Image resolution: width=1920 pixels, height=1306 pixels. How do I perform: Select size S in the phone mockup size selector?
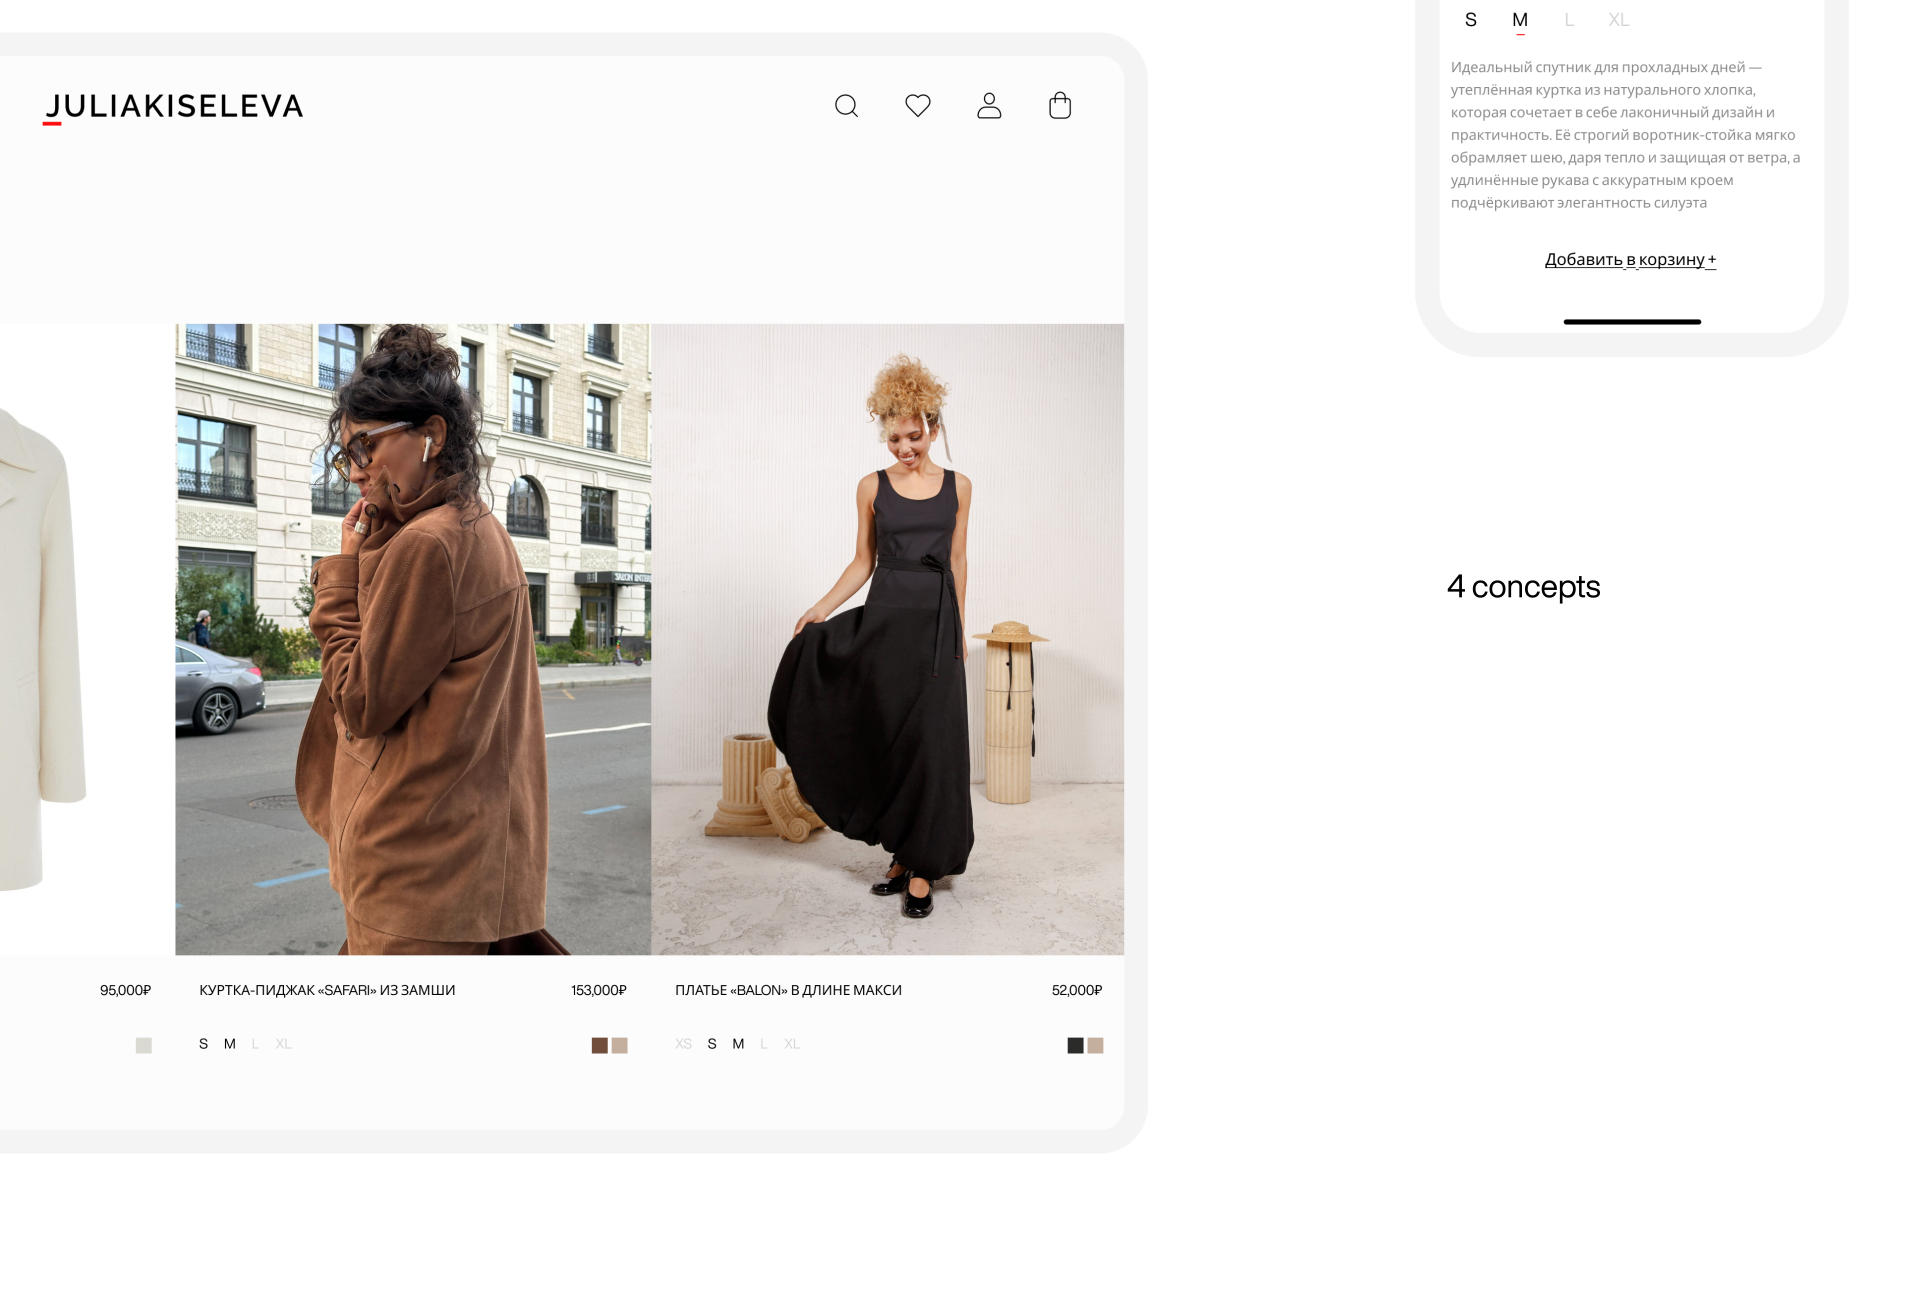coord(1470,19)
